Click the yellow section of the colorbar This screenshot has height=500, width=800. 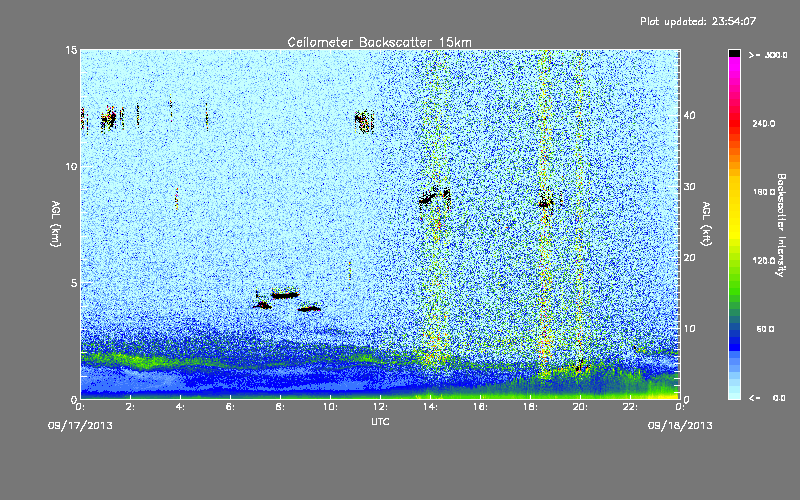click(734, 207)
